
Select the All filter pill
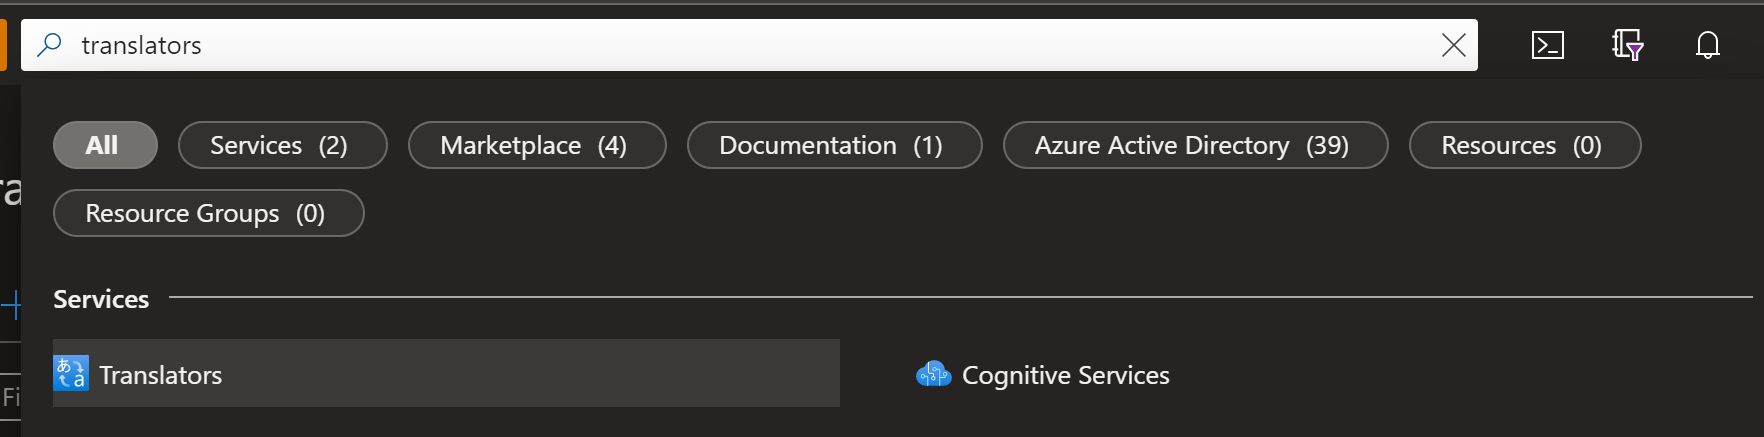click(x=104, y=145)
